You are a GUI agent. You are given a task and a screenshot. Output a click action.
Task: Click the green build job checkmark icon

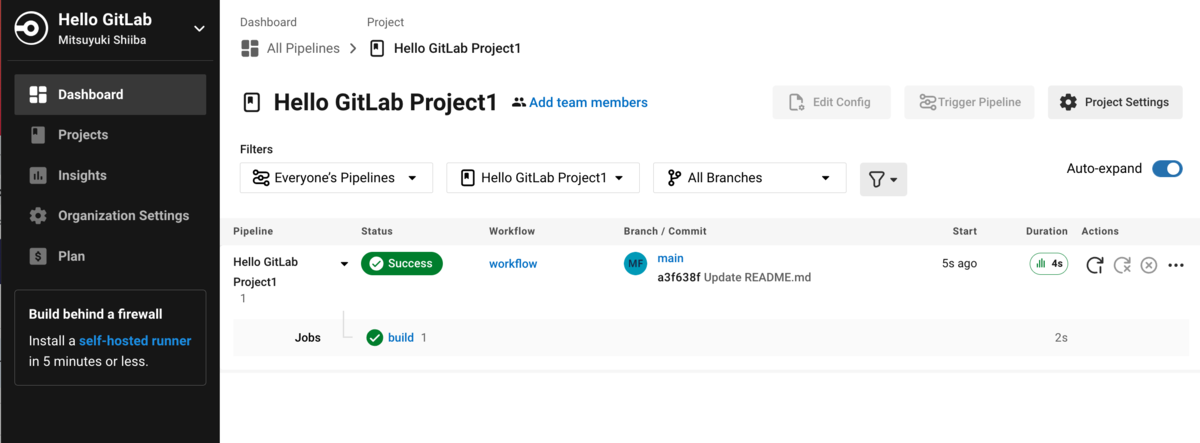coord(375,338)
